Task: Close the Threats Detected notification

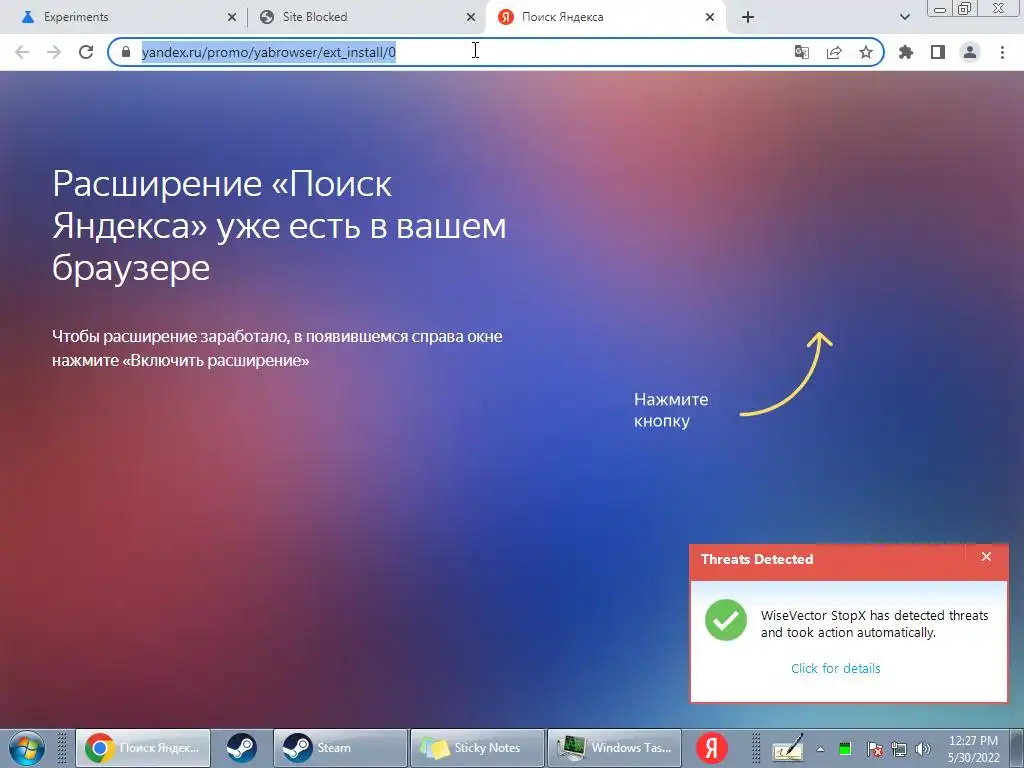Action: click(986, 556)
